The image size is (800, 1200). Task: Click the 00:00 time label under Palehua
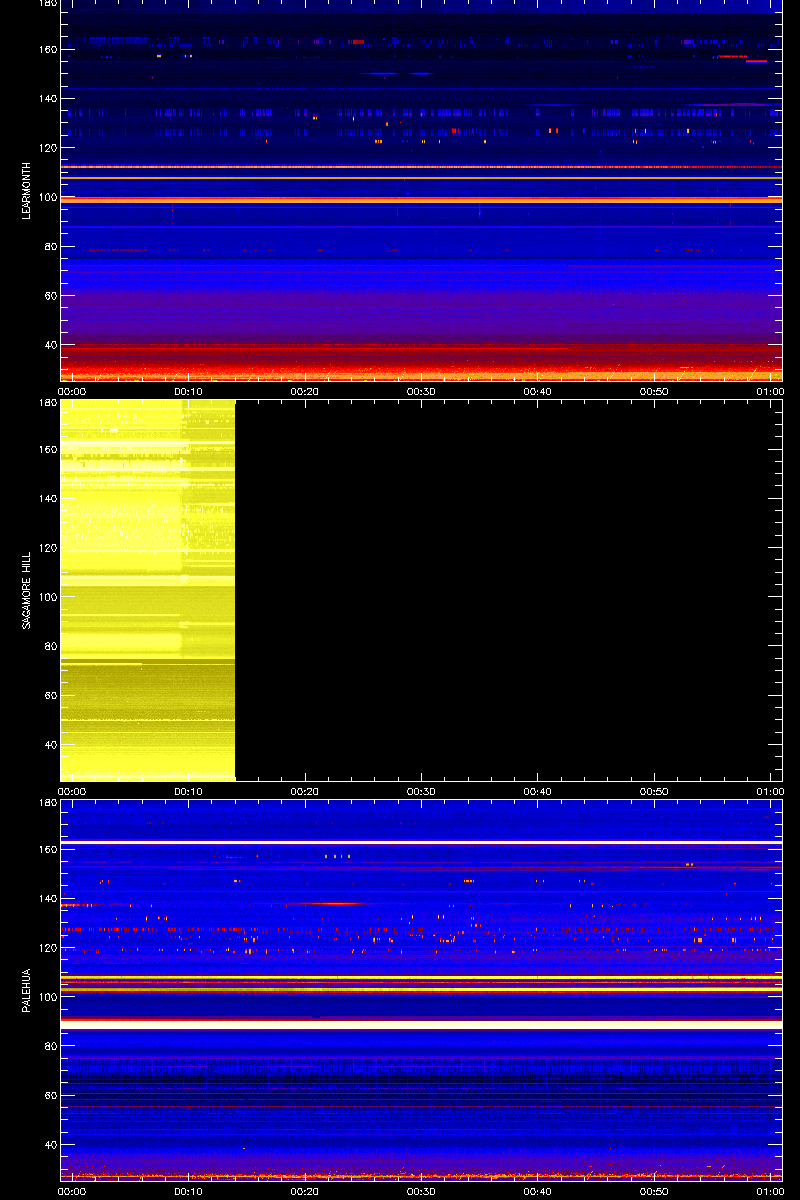coord(72,1191)
